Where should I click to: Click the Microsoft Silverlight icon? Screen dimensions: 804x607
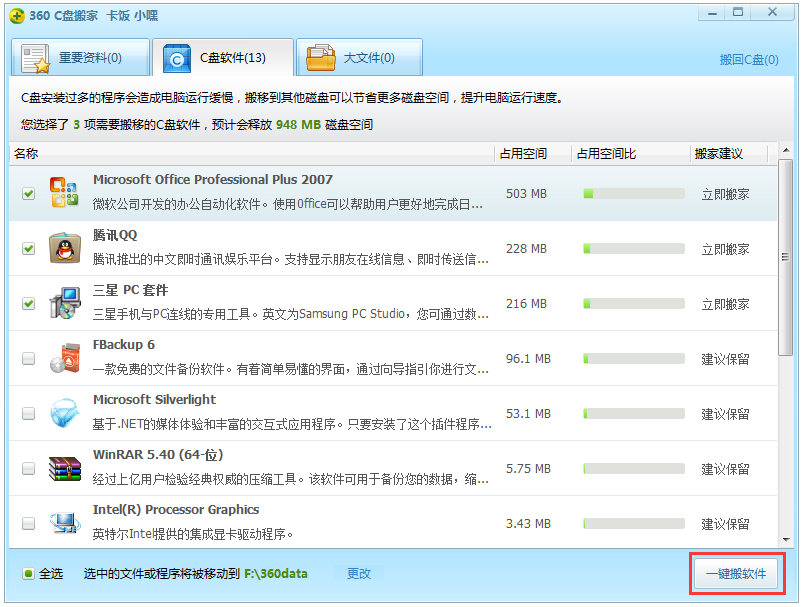[65, 413]
